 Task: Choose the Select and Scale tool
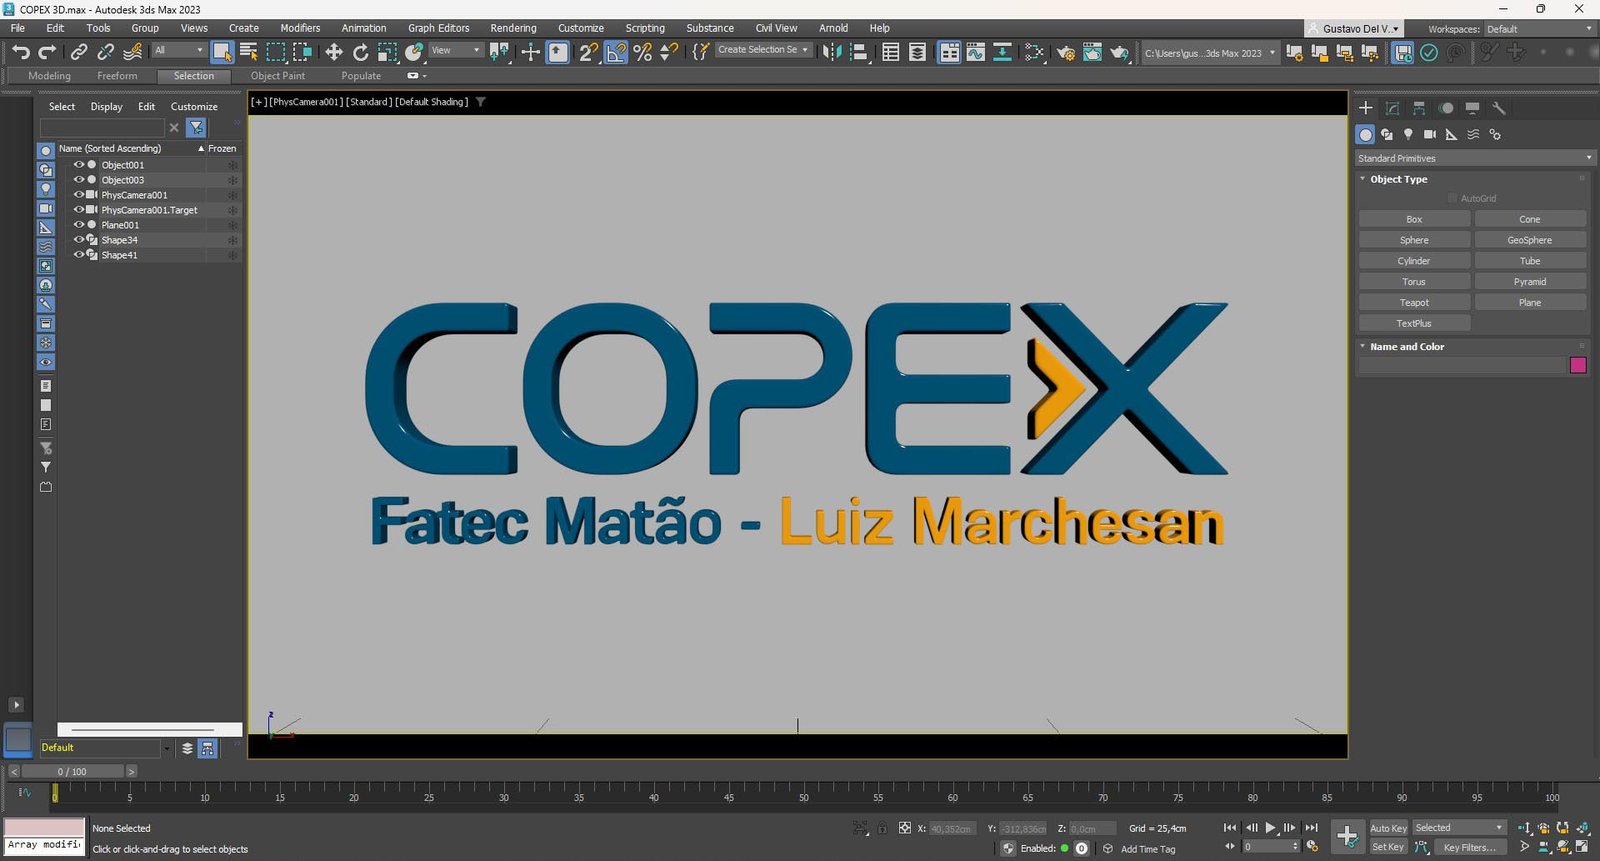387,51
